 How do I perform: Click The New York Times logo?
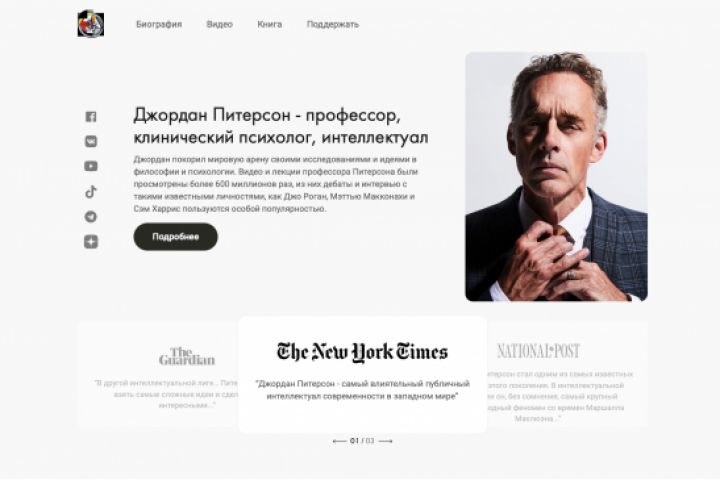point(362,352)
